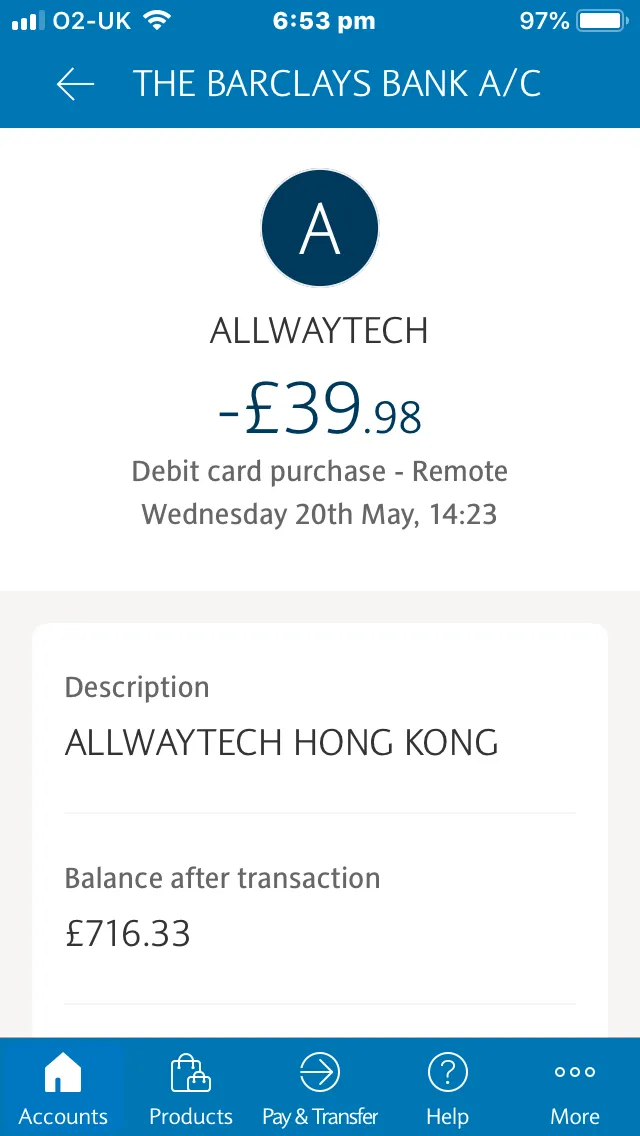Tap the Products shopping bag icon
The height and width of the screenshot is (1136, 640).
[x=191, y=1072]
